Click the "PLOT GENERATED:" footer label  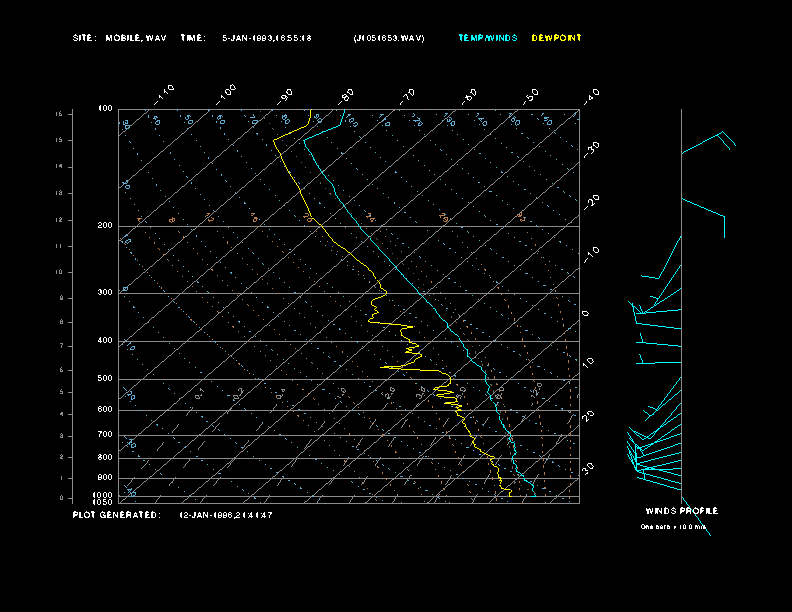pyautogui.click(x=117, y=515)
